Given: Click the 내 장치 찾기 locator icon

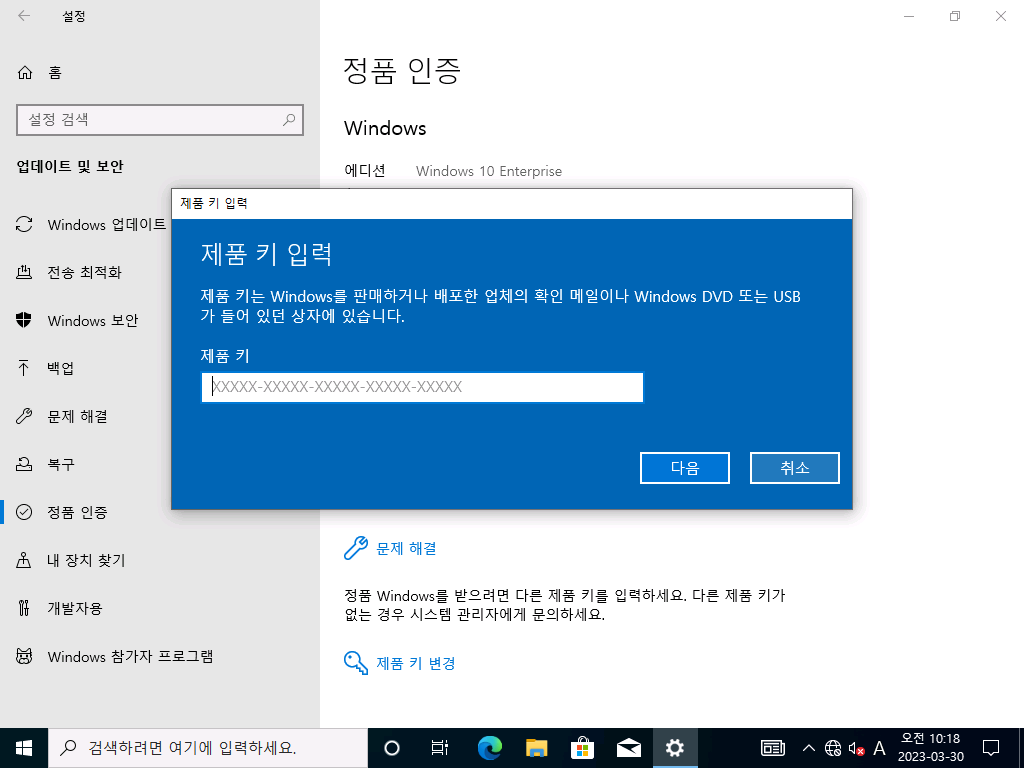Looking at the screenshot, I should 24,560.
